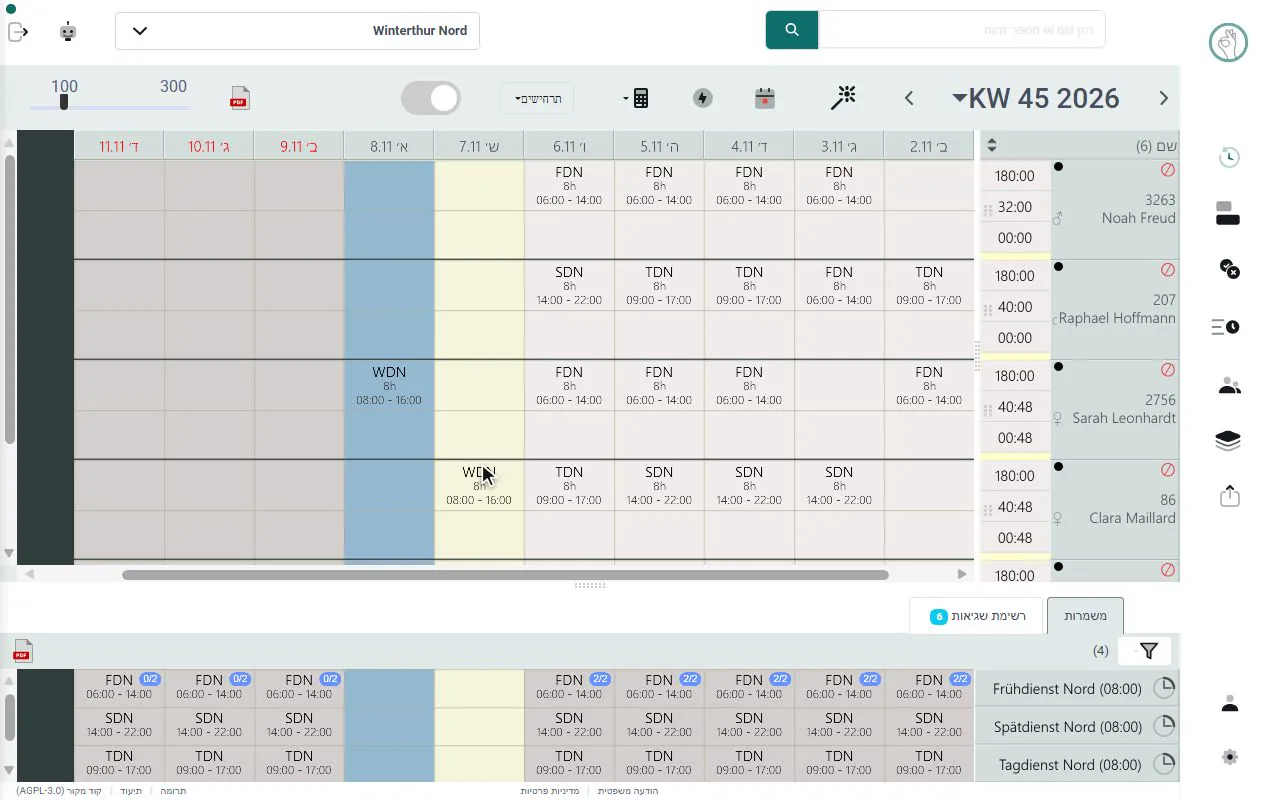1280x800 pixels.
Task: Click the red prohibited icon for Noah Freud
Action: [x=1168, y=170]
